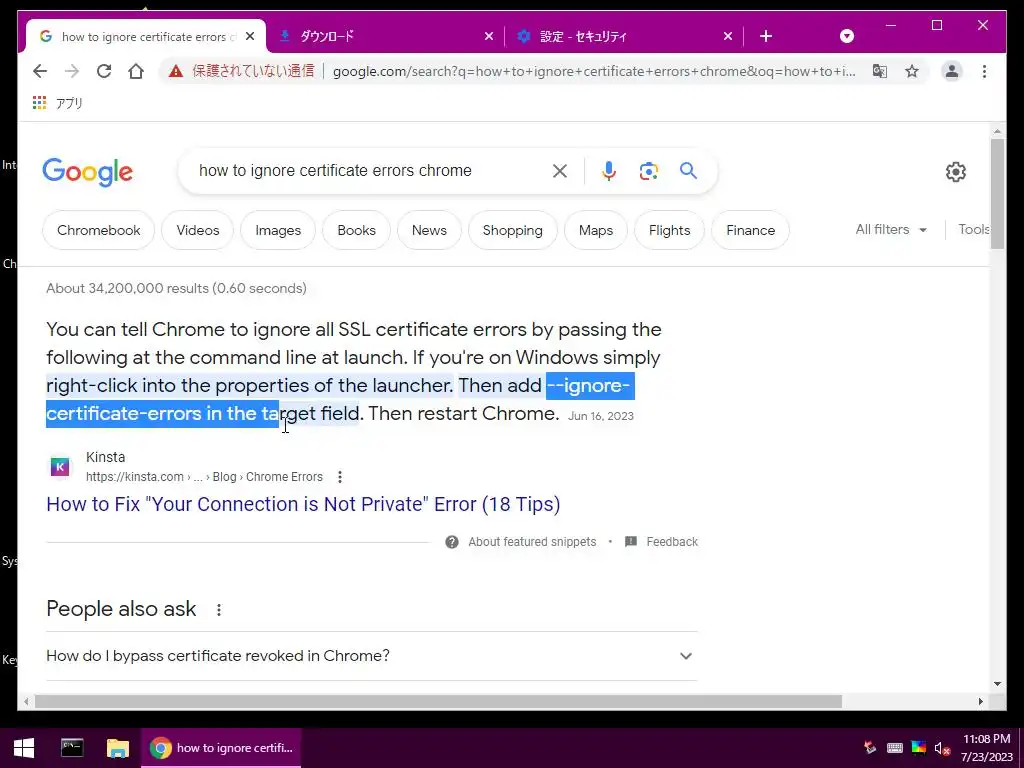Open File Explorer from the taskbar
This screenshot has width=1024, height=768.
tap(118, 748)
